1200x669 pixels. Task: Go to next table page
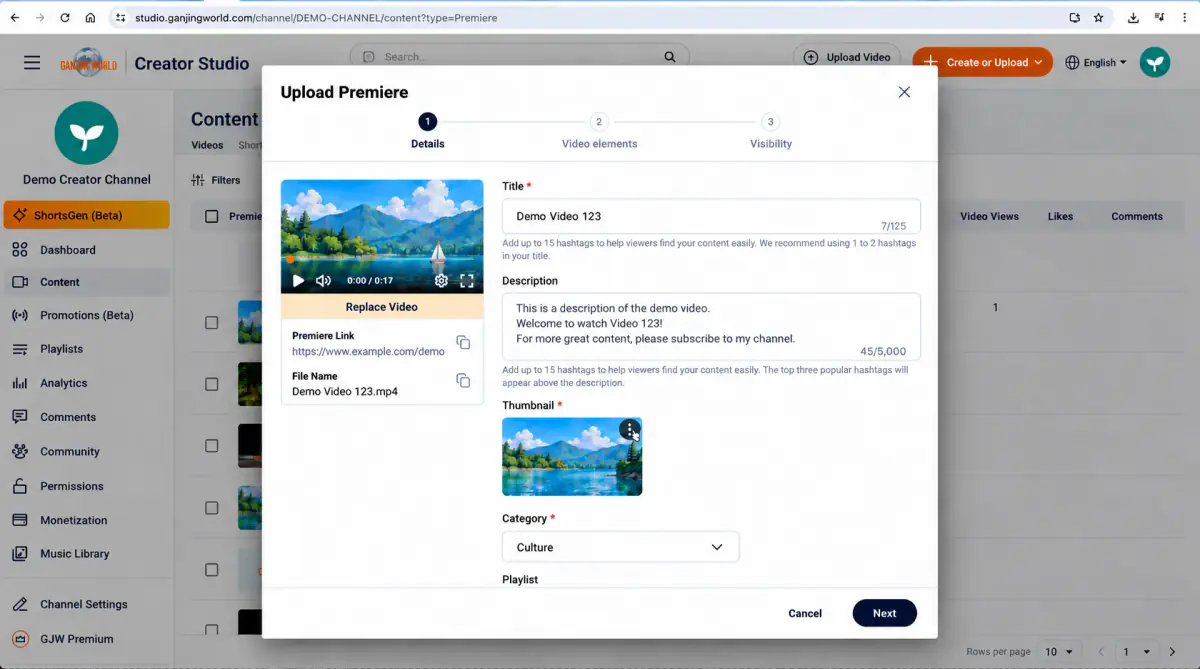[1172, 652]
